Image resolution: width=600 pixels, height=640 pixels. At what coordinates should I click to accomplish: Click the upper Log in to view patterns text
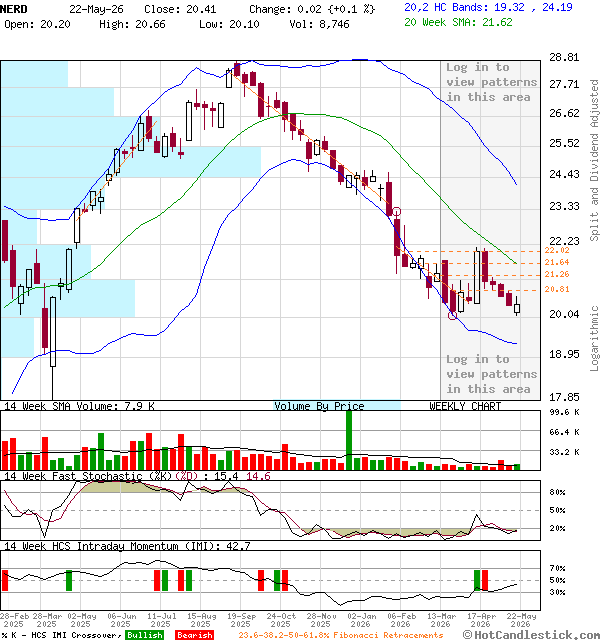pos(491,82)
